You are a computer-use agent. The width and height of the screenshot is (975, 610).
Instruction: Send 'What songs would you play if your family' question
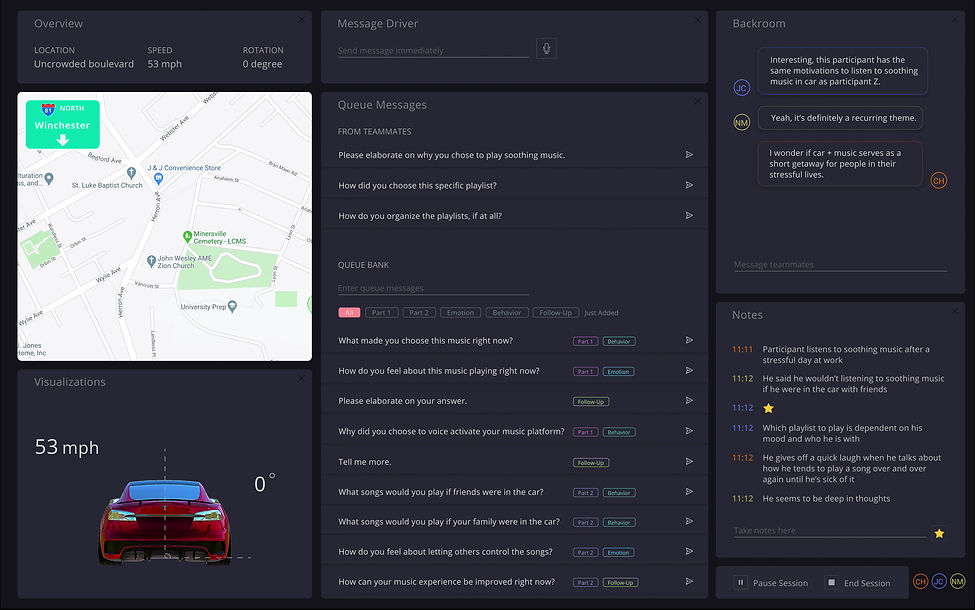pyautogui.click(x=689, y=521)
